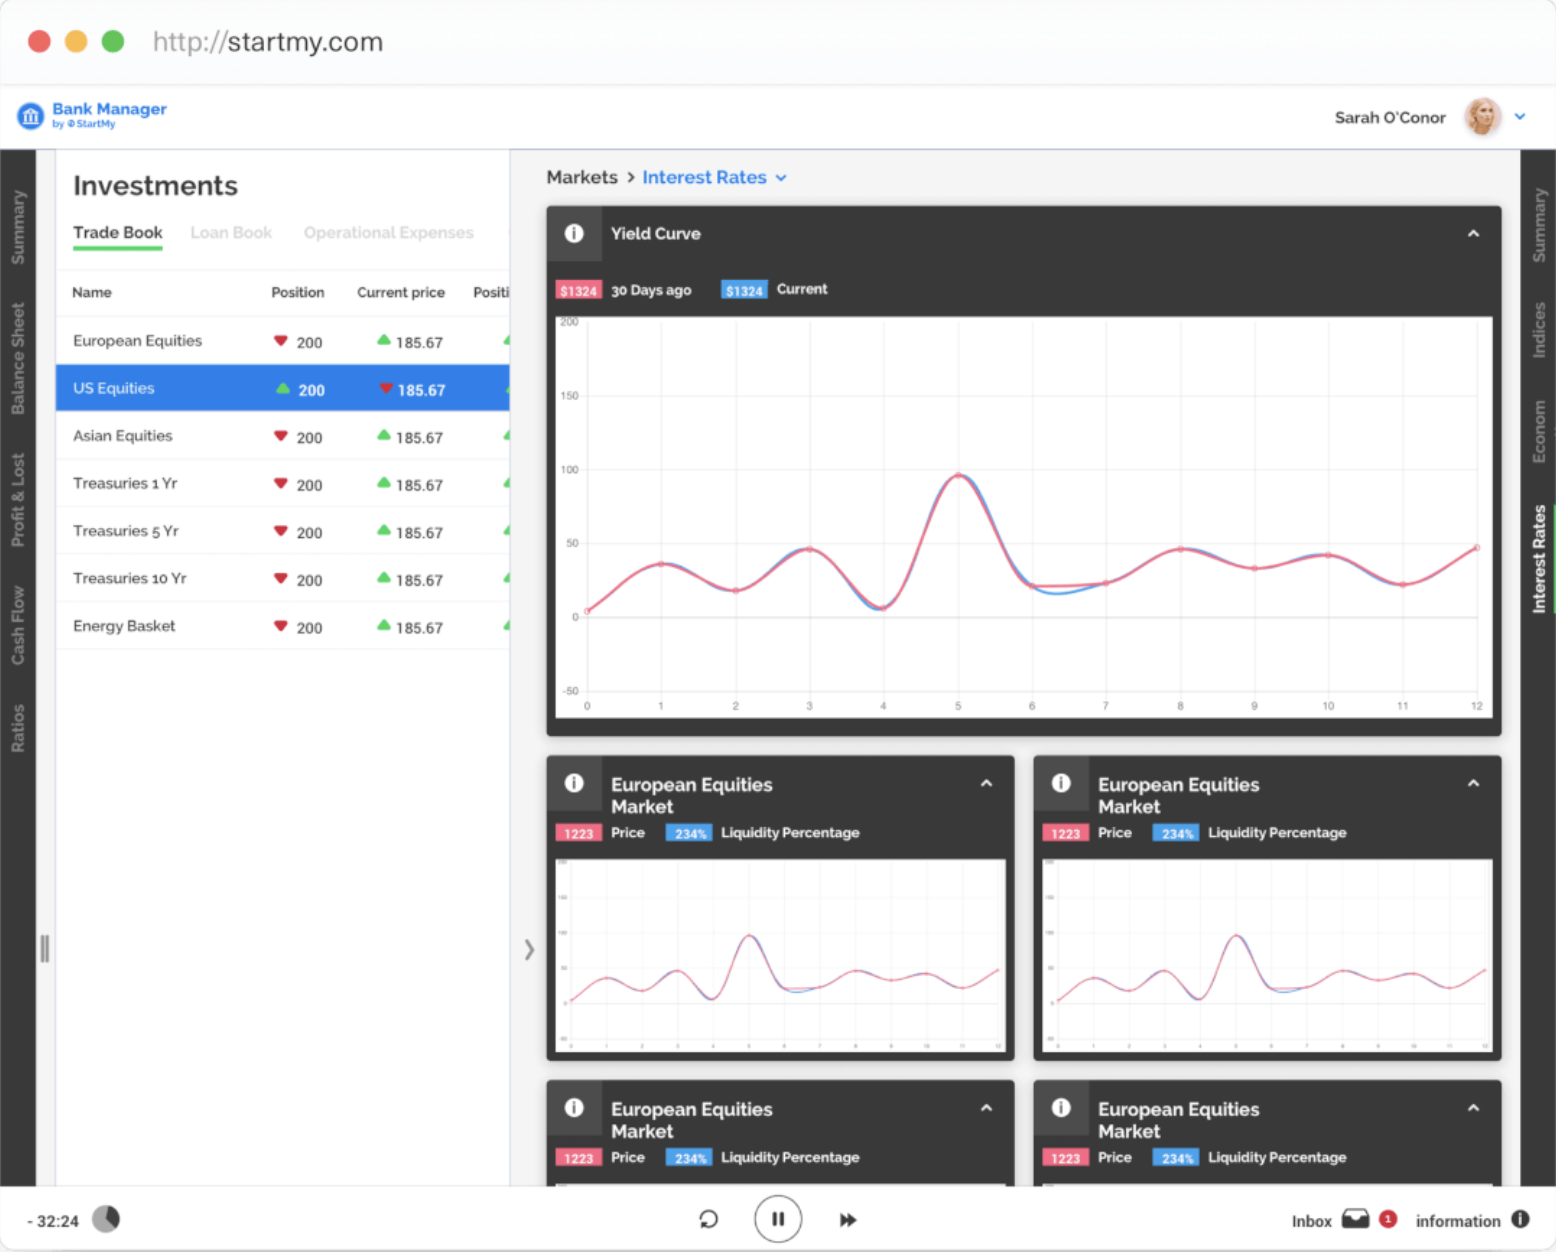1556x1252 pixels.
Task: Click the Yield Curve info icon
Action: point(574,233)
